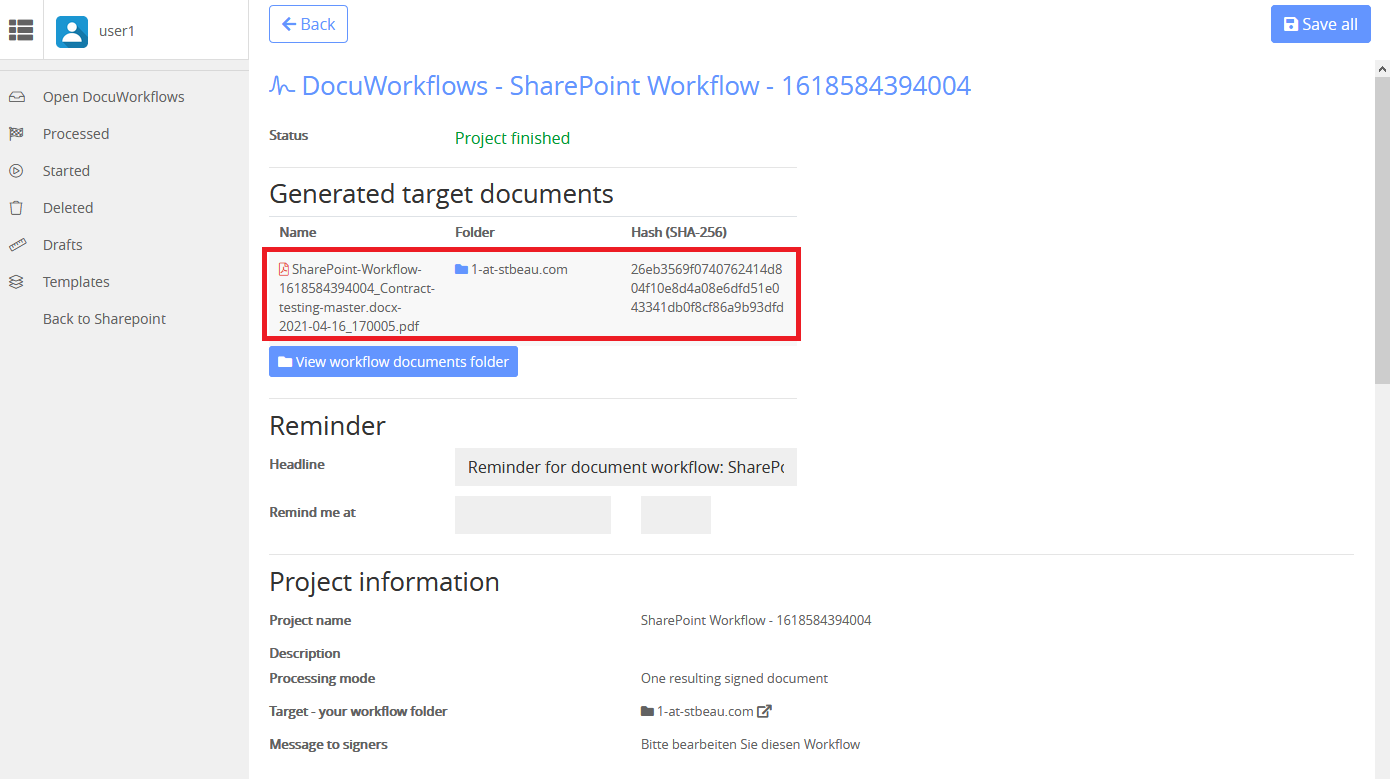Click the PDF icon next to the generated document
Viewport: 1390px width, 779px height.
[x=283, y=268]
